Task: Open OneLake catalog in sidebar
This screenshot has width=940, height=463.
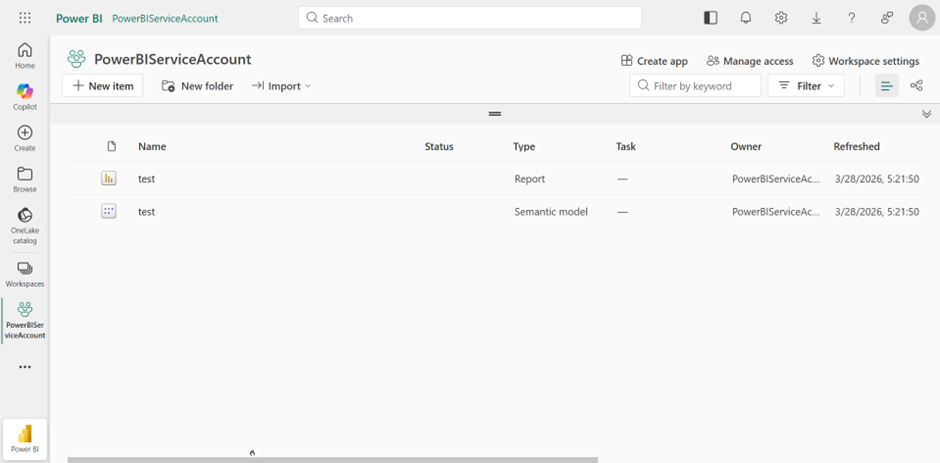Action: pyautogui.click(x=25, y=222)
